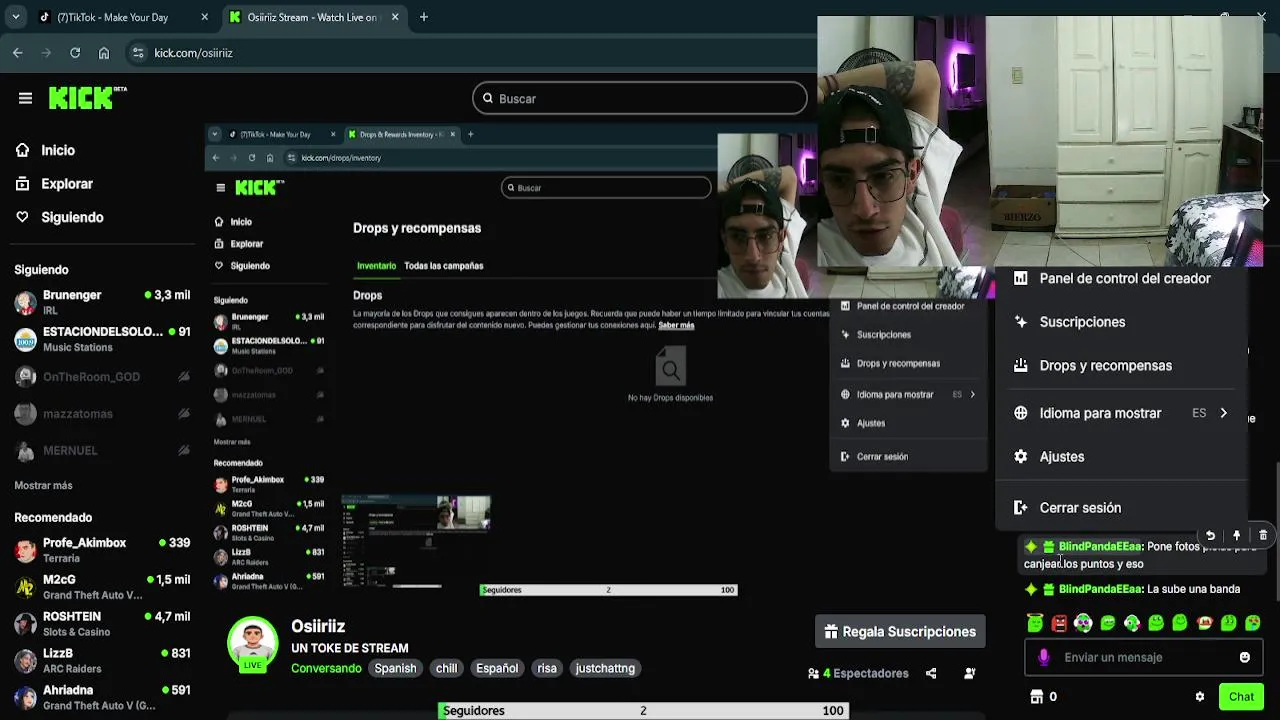Open LizzB recommended channel
Screen dimensions: 1280x720
102,661
